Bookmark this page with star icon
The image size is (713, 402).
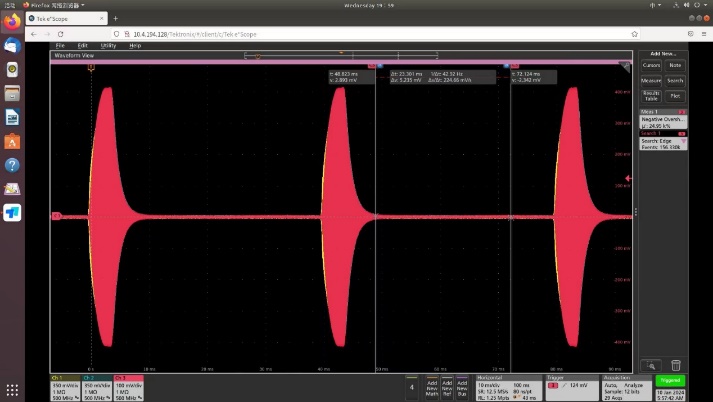point(634,33)
